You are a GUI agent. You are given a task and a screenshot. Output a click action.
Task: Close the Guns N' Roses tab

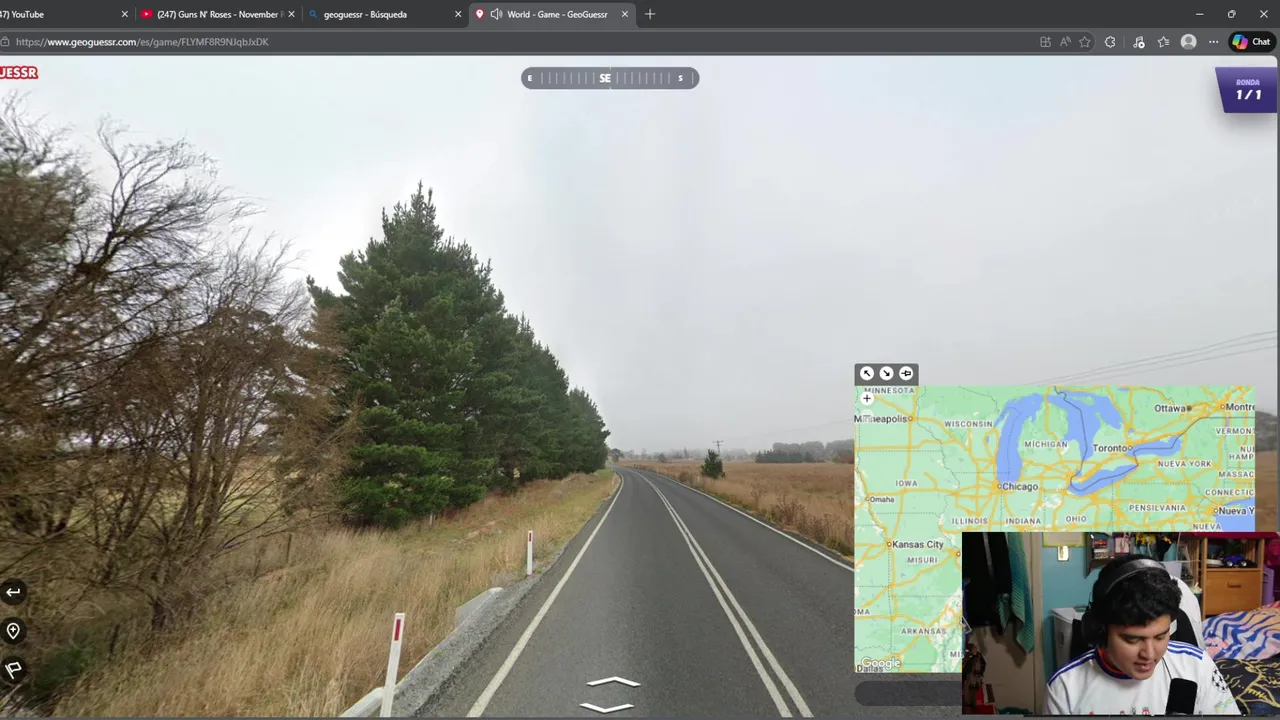291,14
